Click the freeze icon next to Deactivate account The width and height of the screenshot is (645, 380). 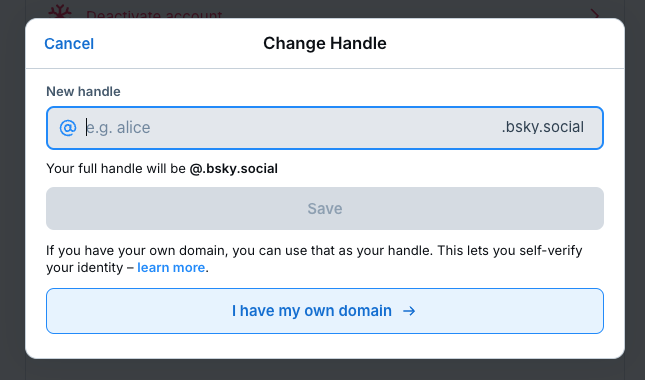coord(60,11)
